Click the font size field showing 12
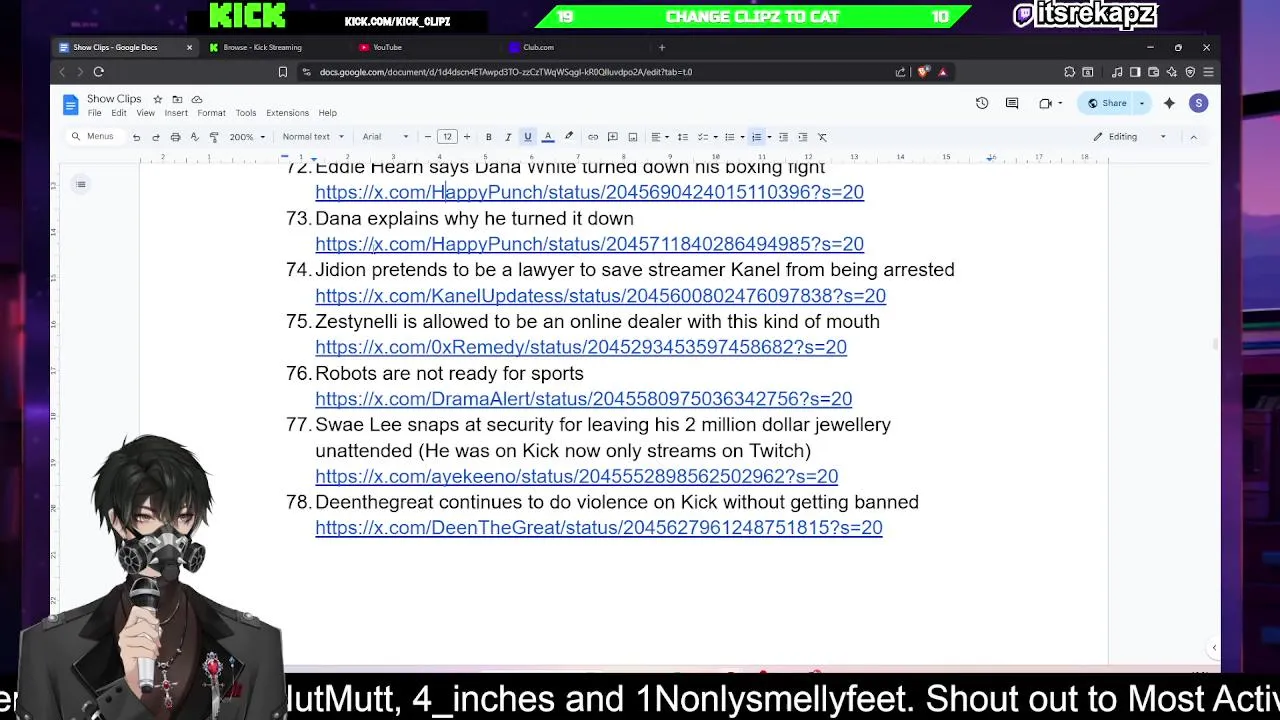 [447, 137]
